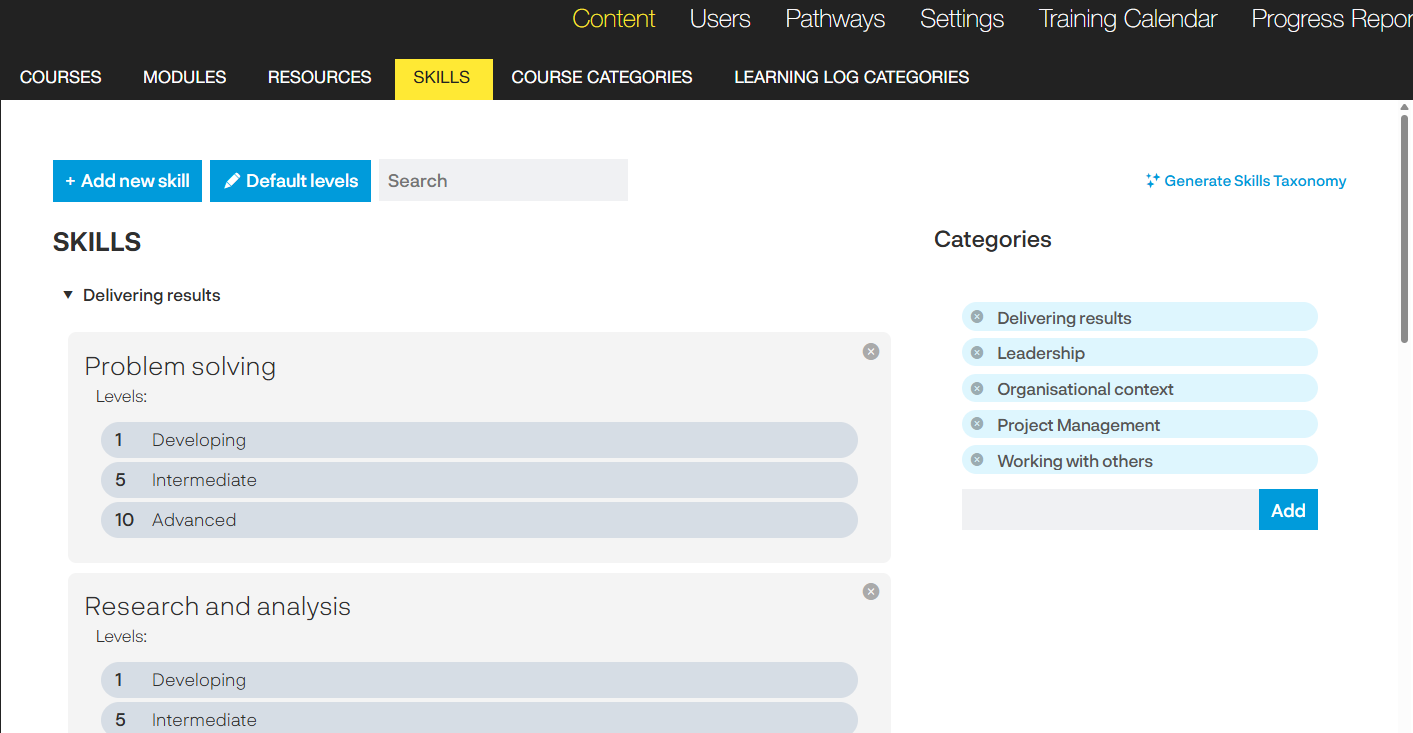
Task: Open the Learning Log Categories tab
Action: click(851, 77)
